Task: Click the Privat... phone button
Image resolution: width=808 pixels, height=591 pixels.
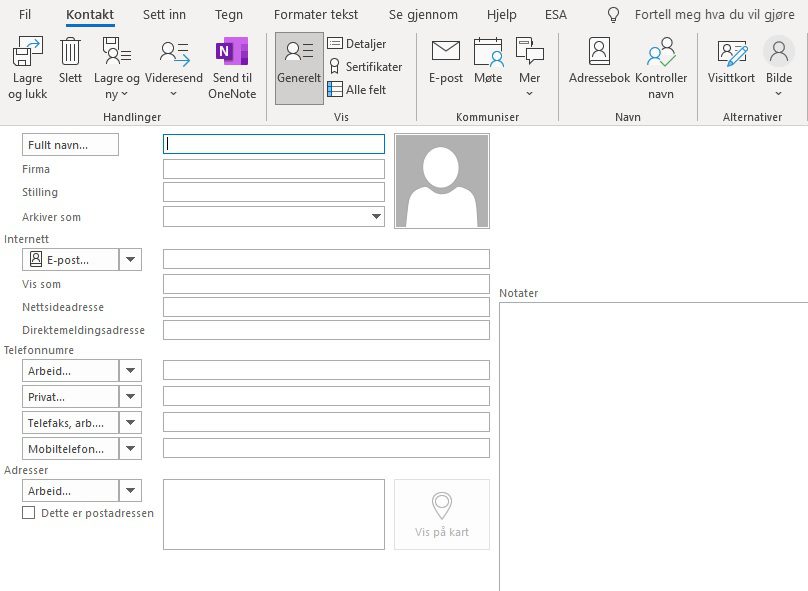Action: coord(70,397)
